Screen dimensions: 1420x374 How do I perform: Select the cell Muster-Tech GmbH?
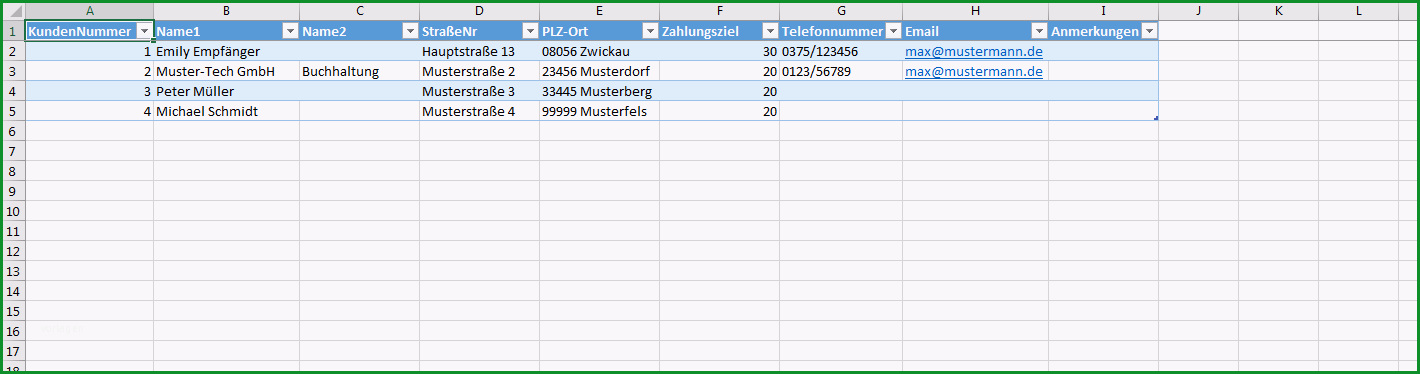(x=226, y=71)
